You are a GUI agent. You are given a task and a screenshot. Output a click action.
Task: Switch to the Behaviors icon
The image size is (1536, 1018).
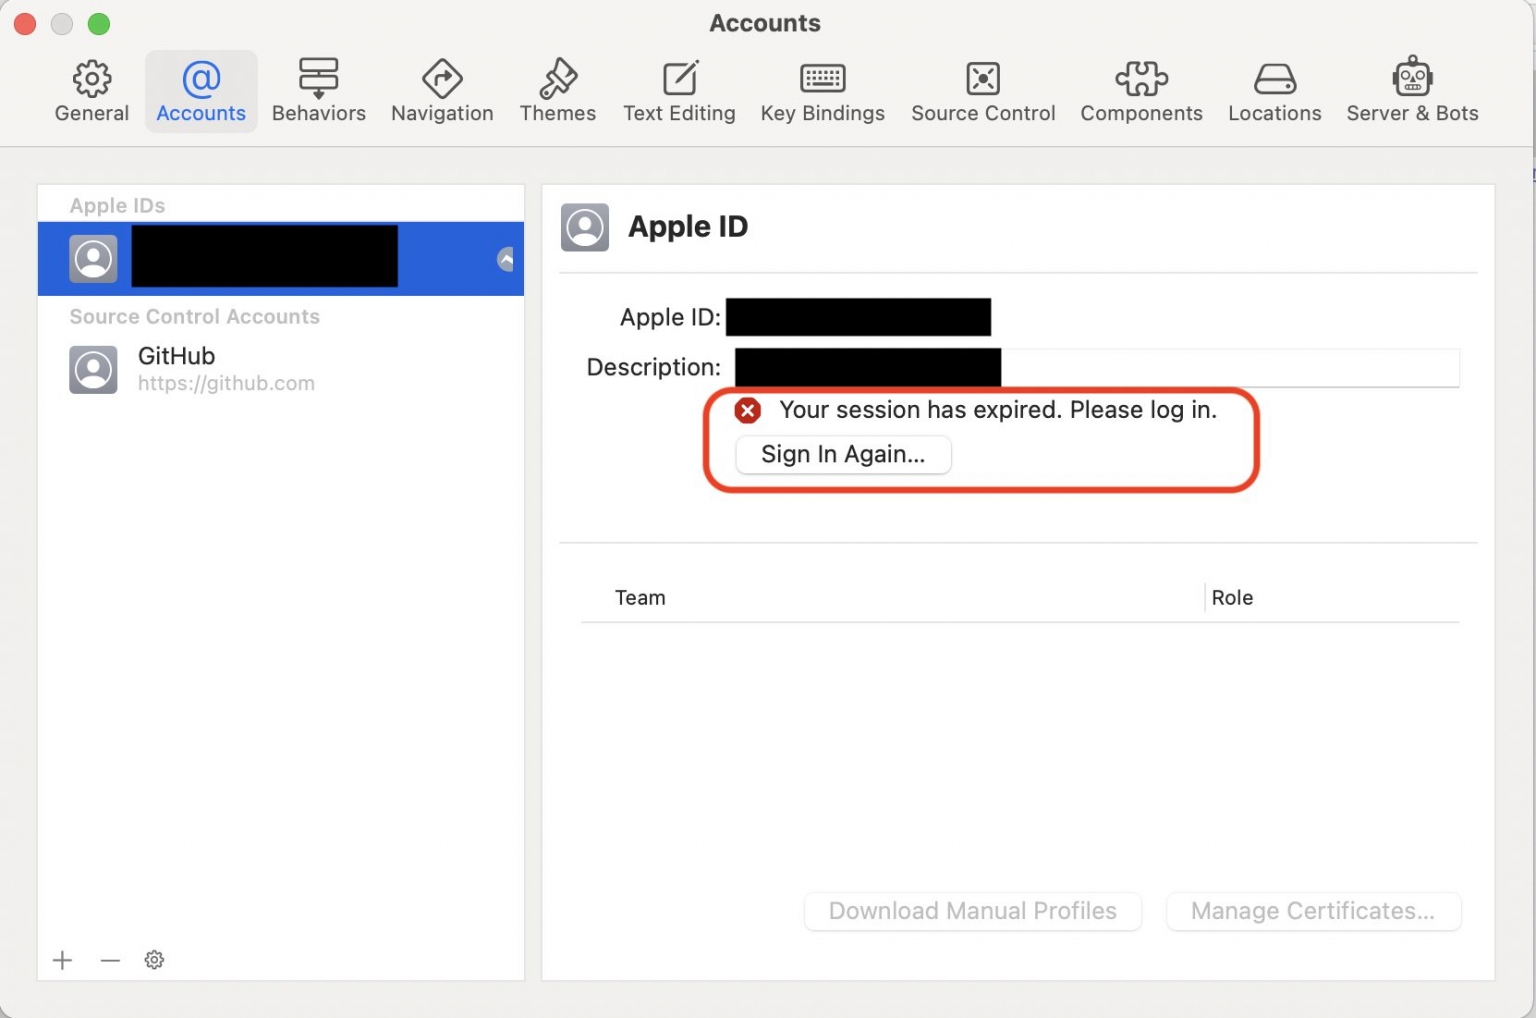coord(318,90)
